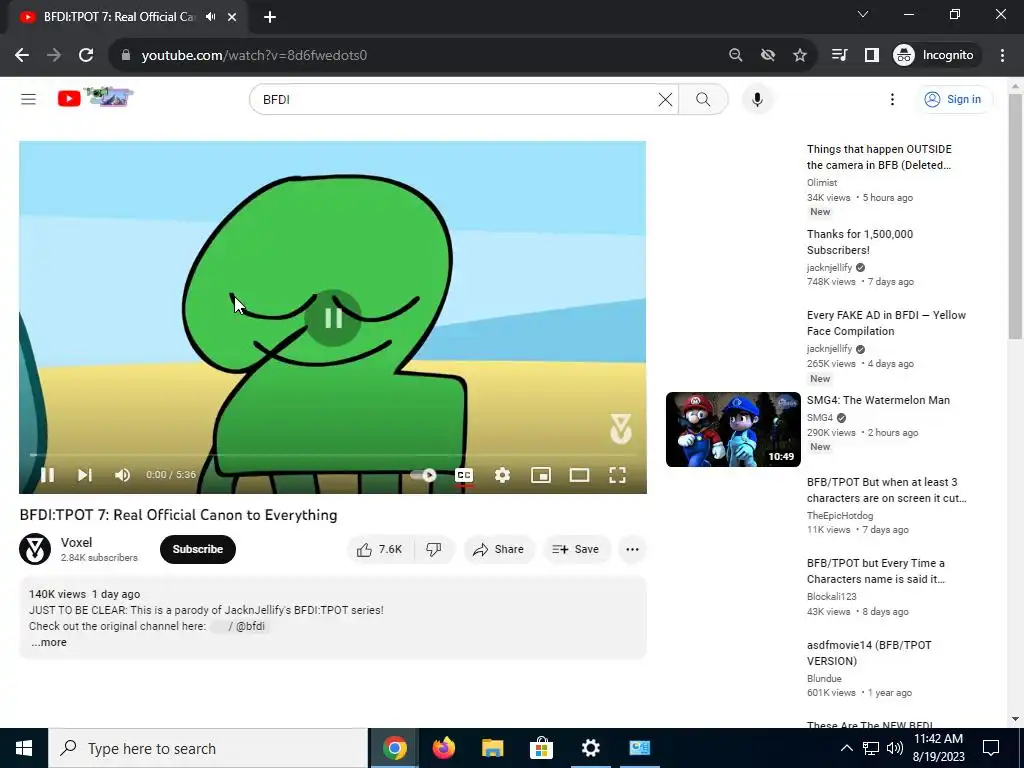Screen dimensions: 1024x768
Task: Like the video with 7.6K likes
Action: [380, 549]
